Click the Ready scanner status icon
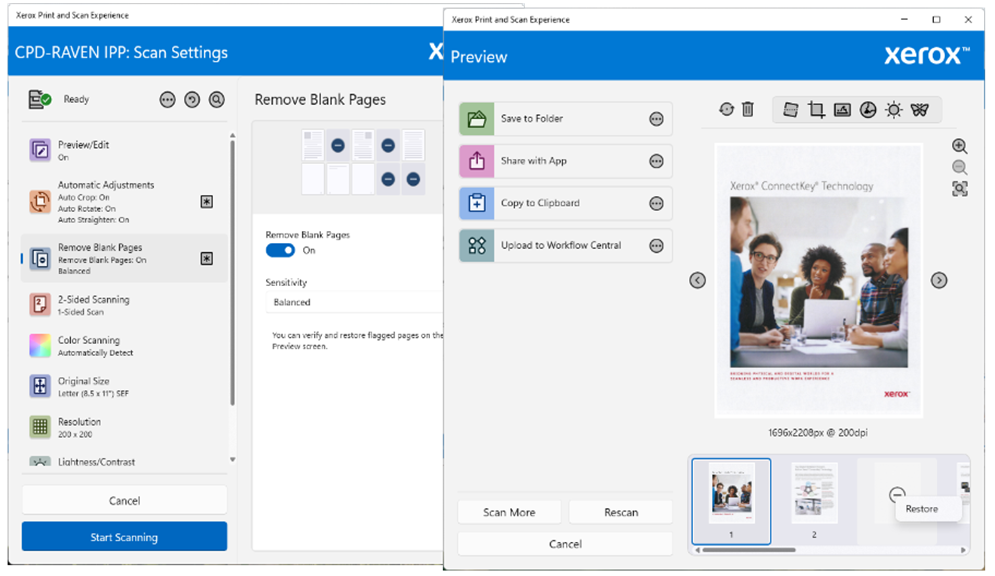The height and width of the screenshot is (576, 995). 39,100
